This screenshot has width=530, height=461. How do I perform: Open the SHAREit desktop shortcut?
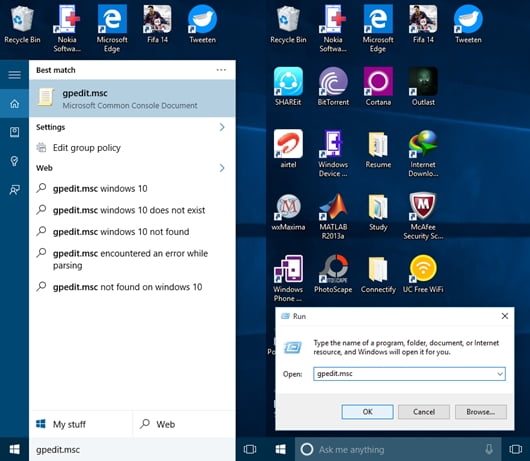click(288, 87)
